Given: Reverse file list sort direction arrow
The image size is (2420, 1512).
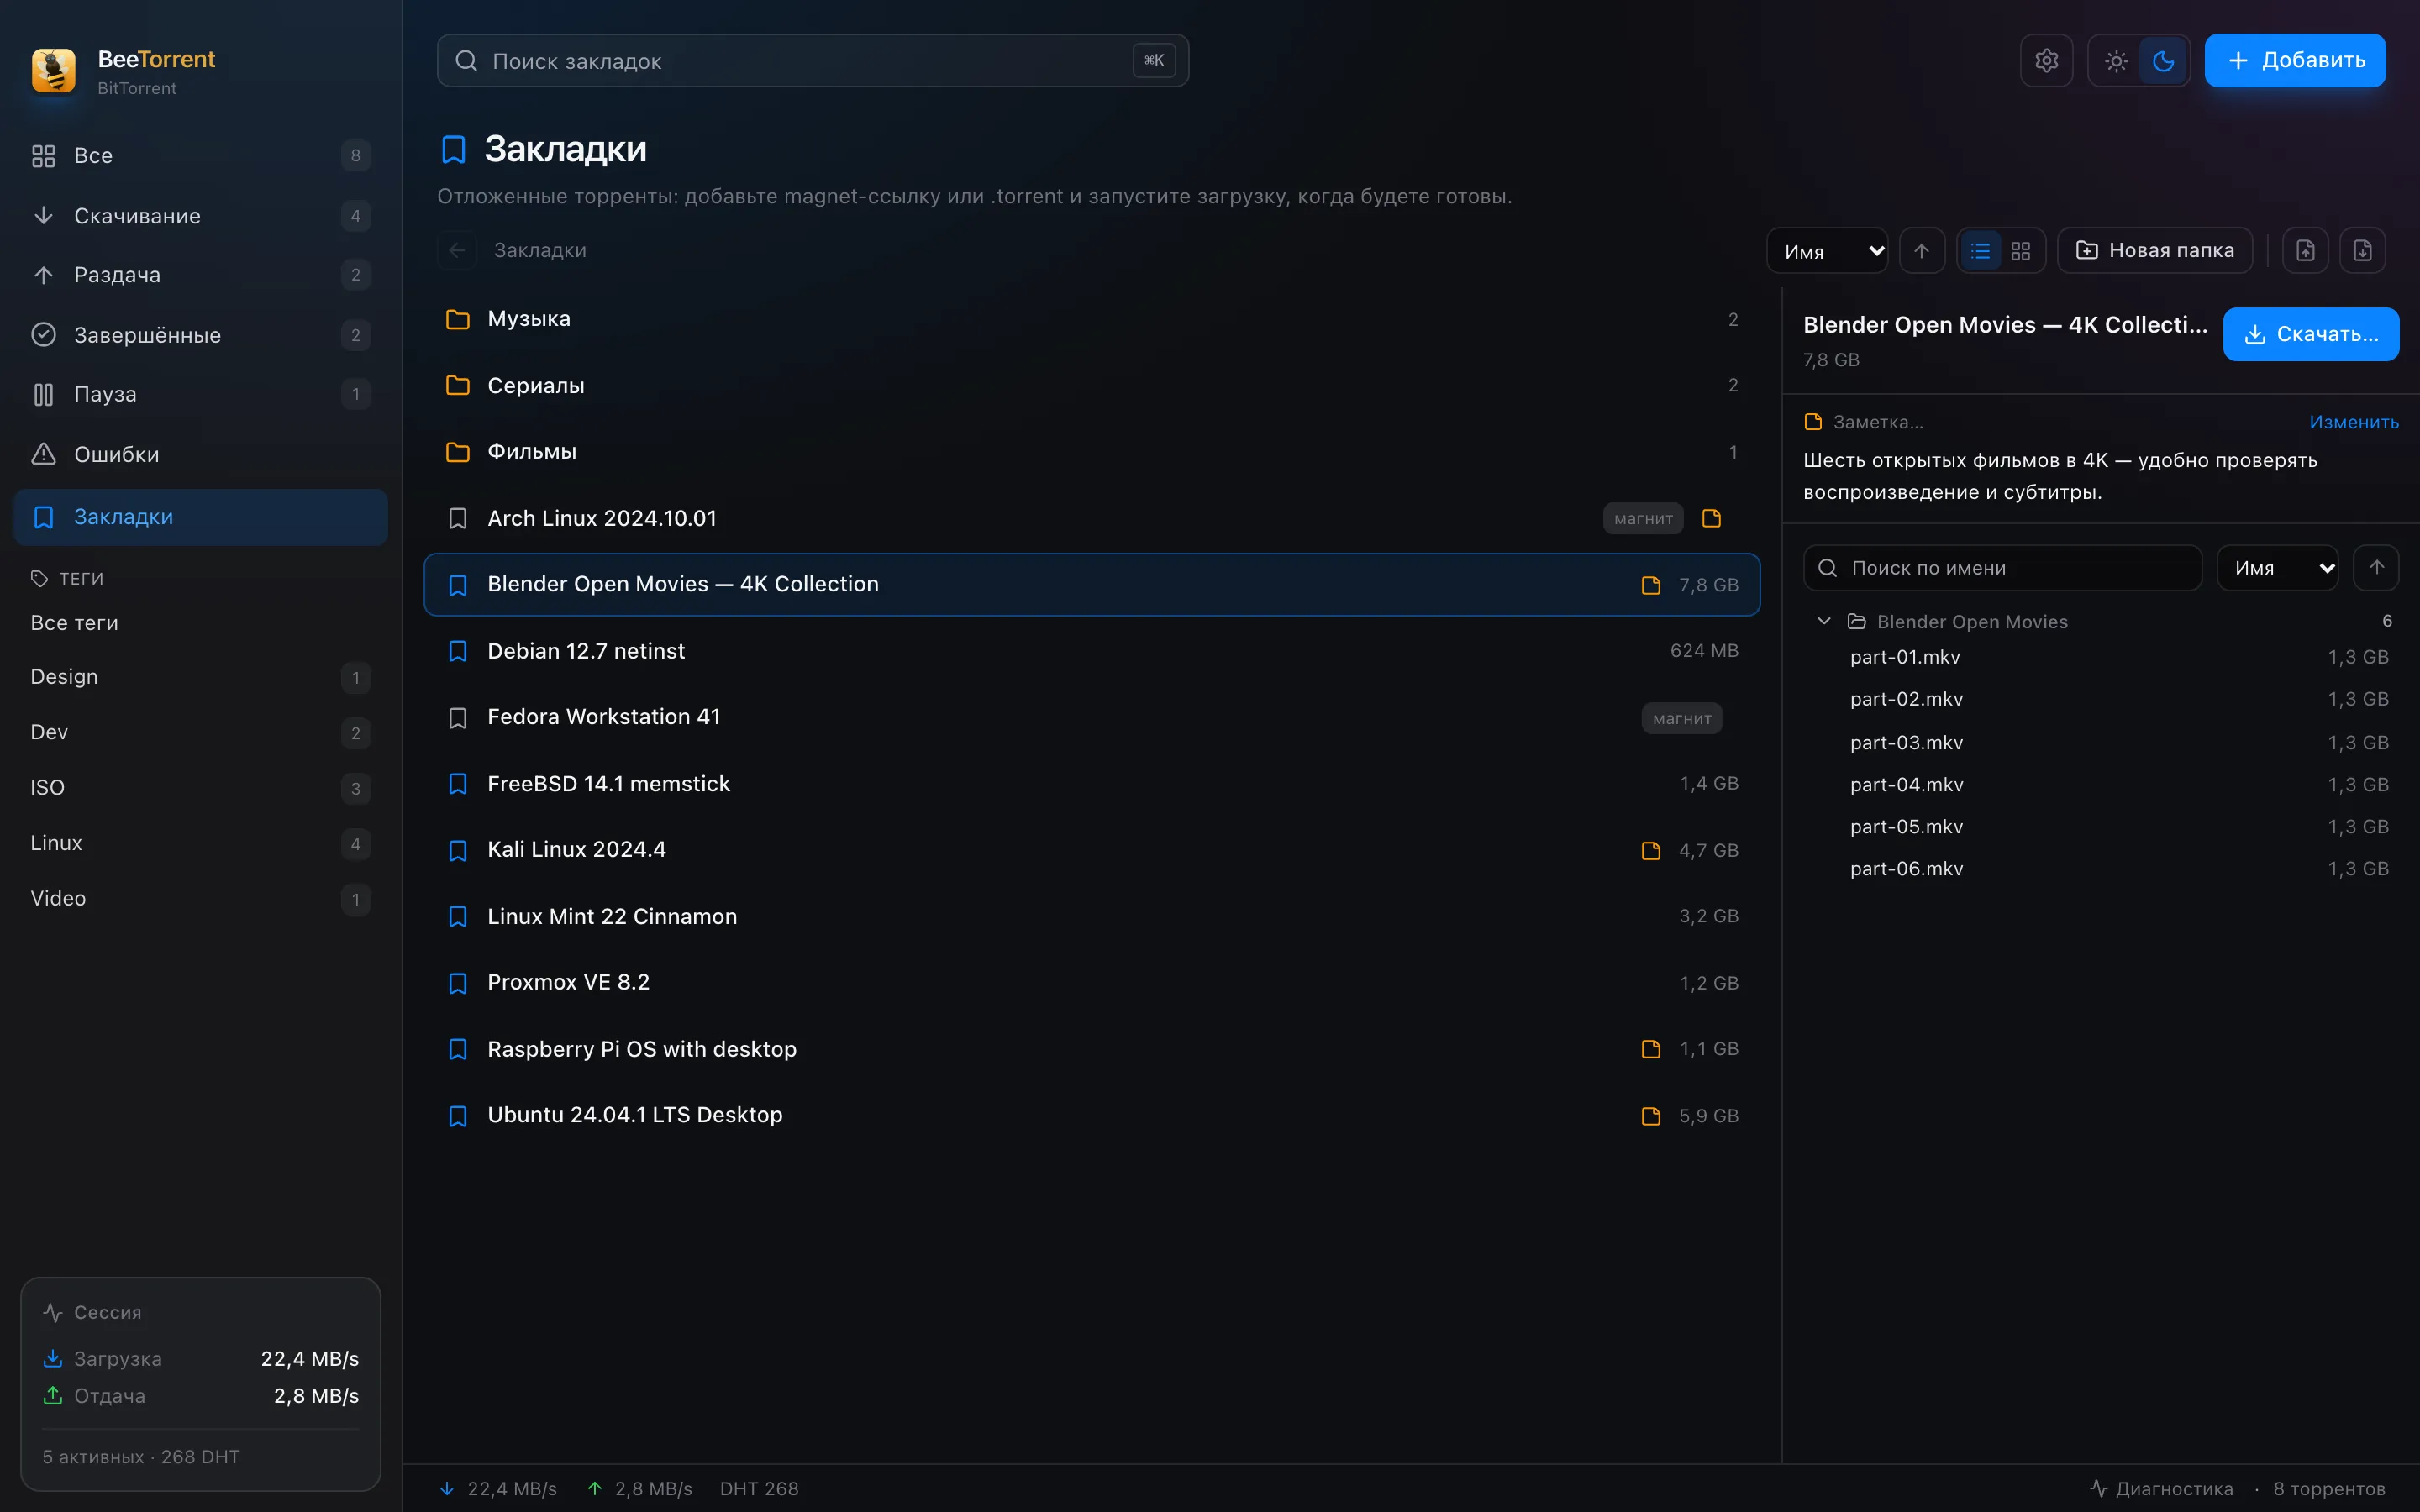Looking at the screenshot, I should [x=2376, y=568].
